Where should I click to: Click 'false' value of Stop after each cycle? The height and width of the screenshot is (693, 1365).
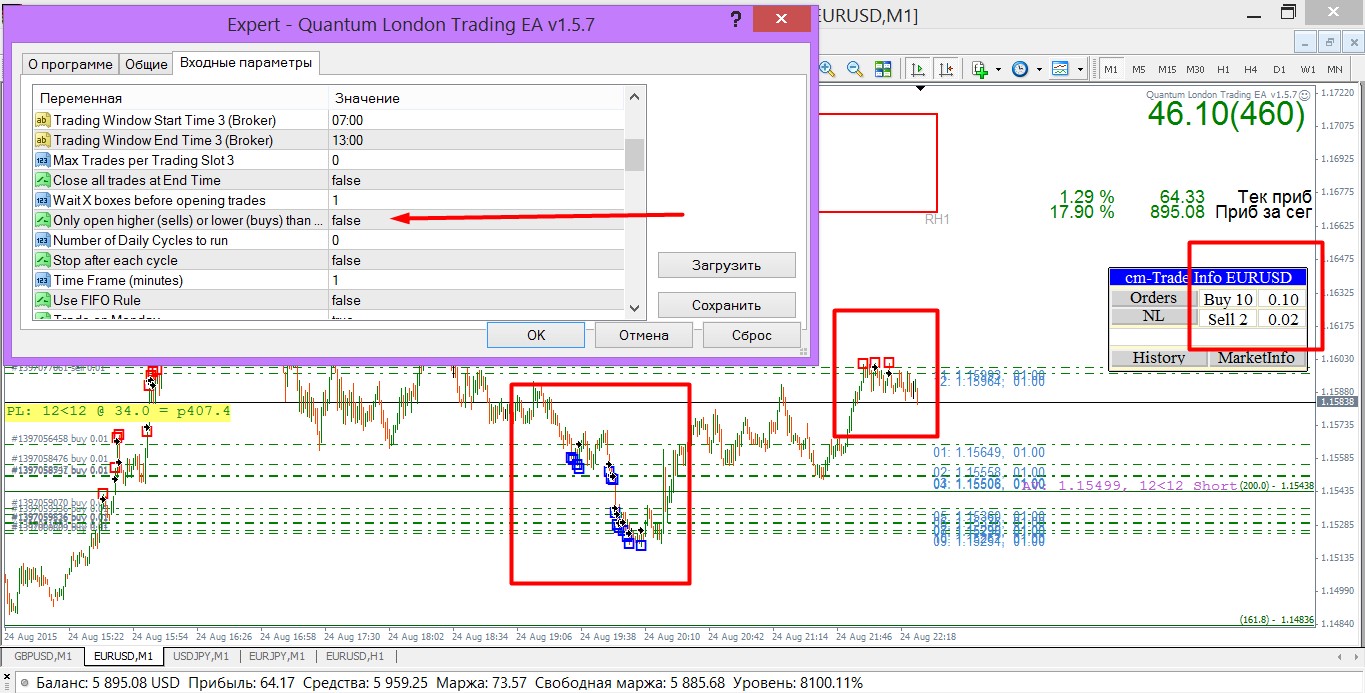click(x=346, y=260)
